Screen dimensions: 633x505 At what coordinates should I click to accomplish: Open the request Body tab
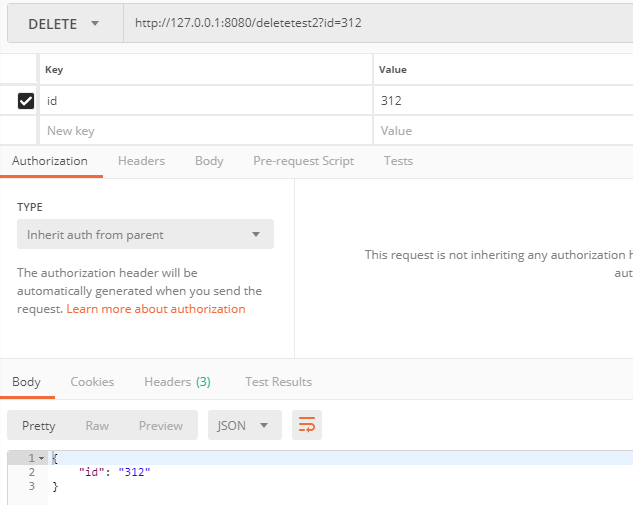(209, 161)
